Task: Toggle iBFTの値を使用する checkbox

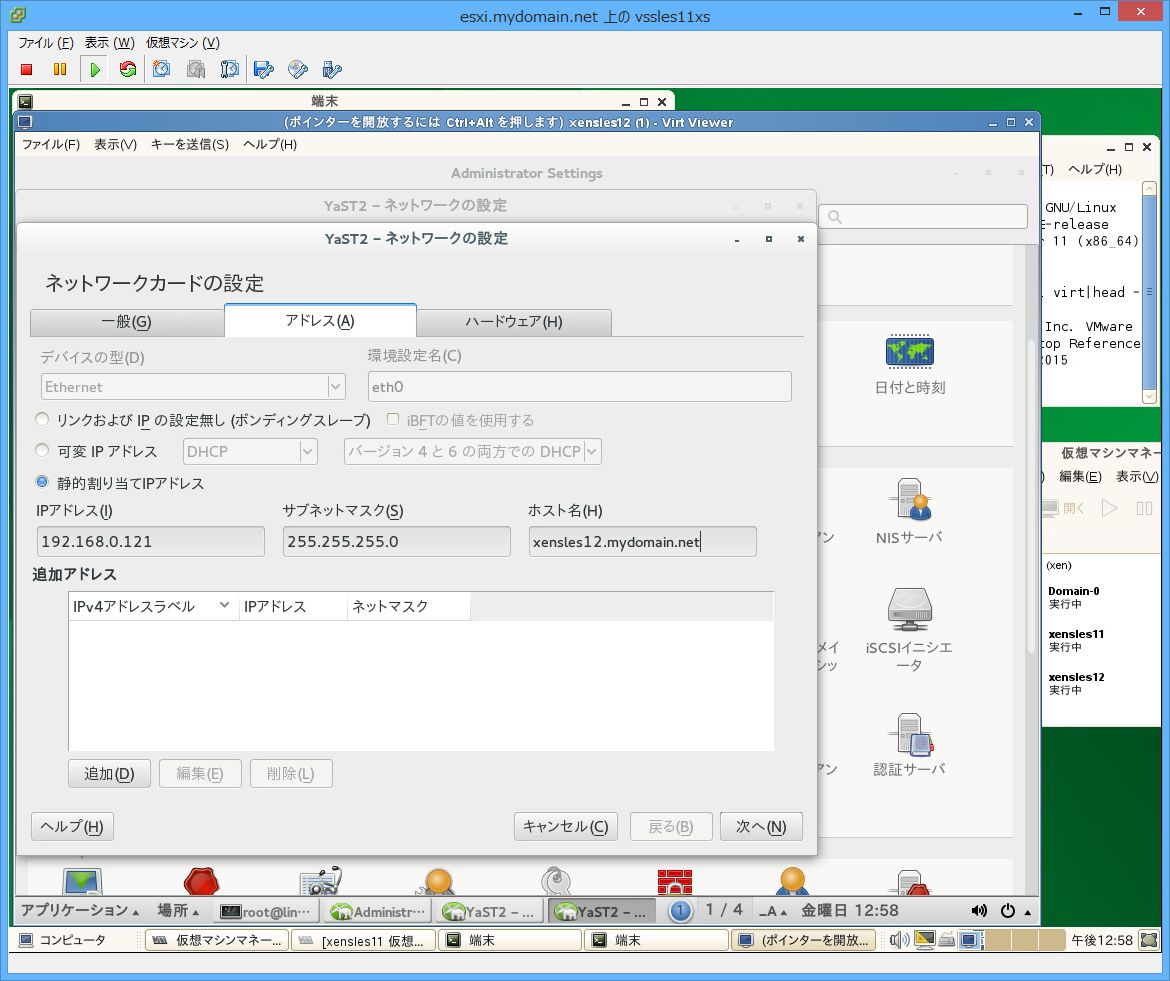Action: (x=393, y=419)
